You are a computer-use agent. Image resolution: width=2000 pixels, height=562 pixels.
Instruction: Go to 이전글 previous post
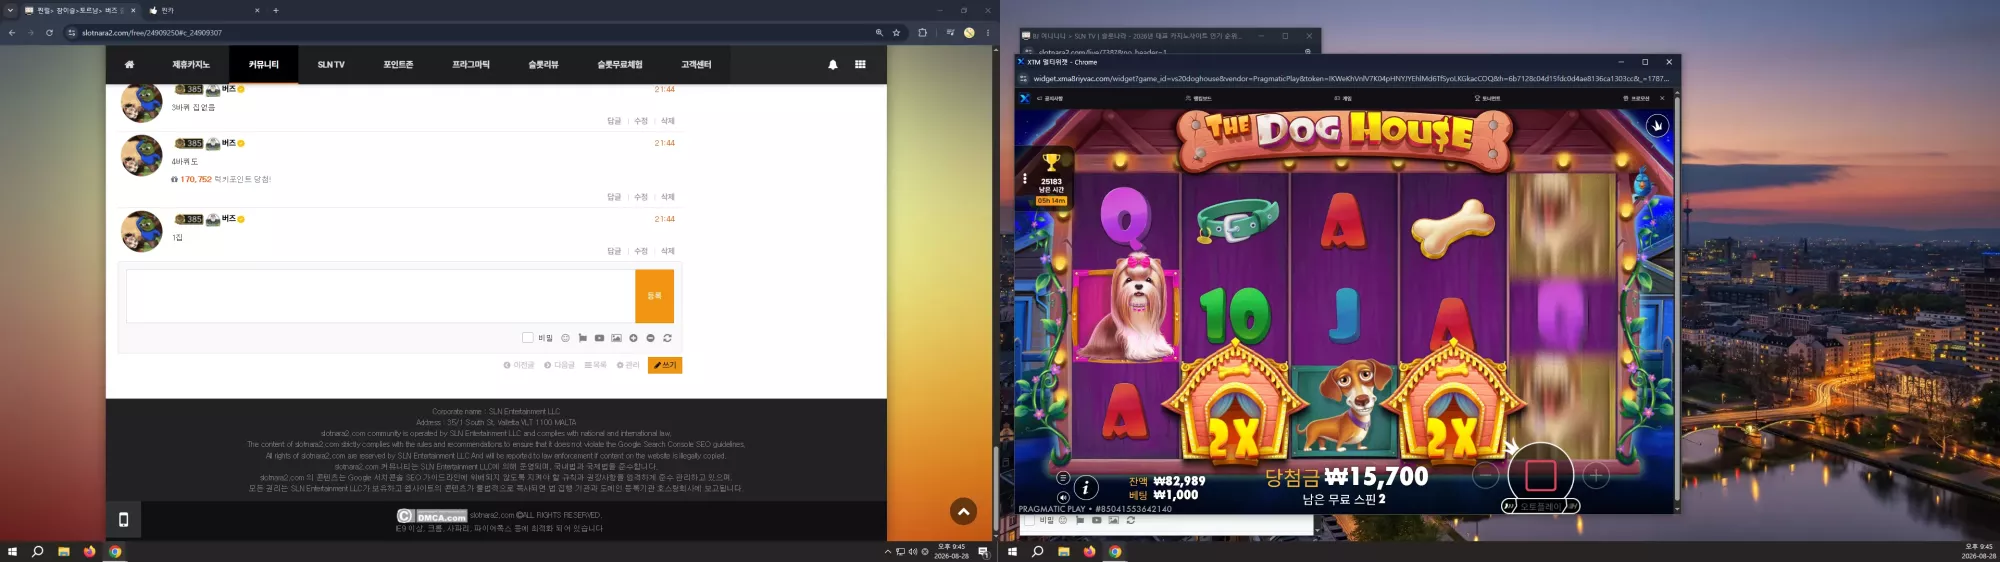pos(519,365)
